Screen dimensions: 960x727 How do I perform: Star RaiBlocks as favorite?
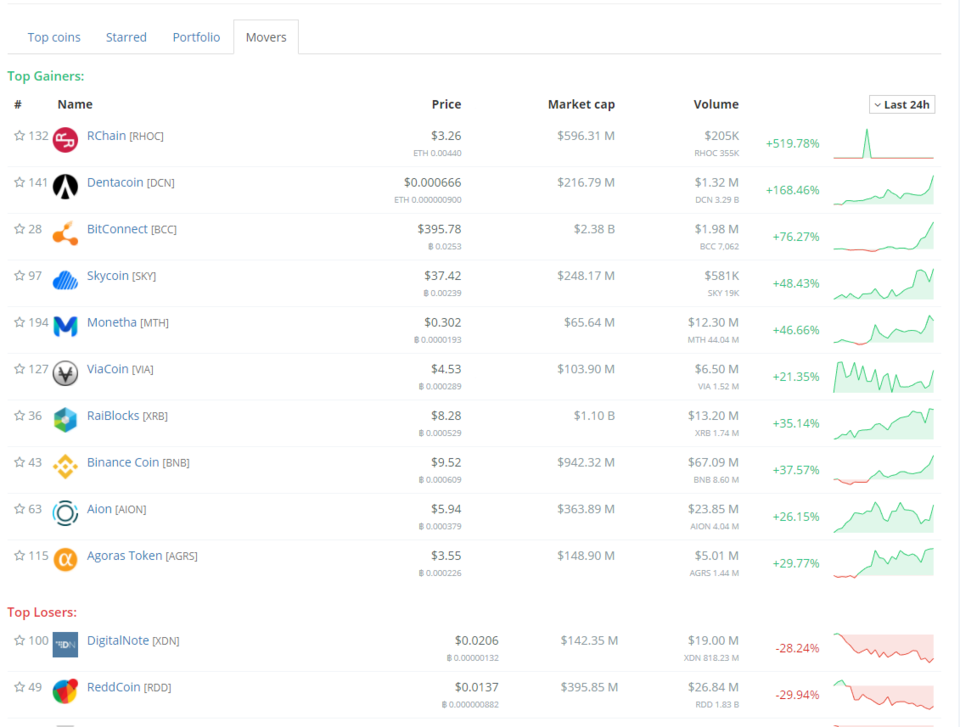pos(20,415)
